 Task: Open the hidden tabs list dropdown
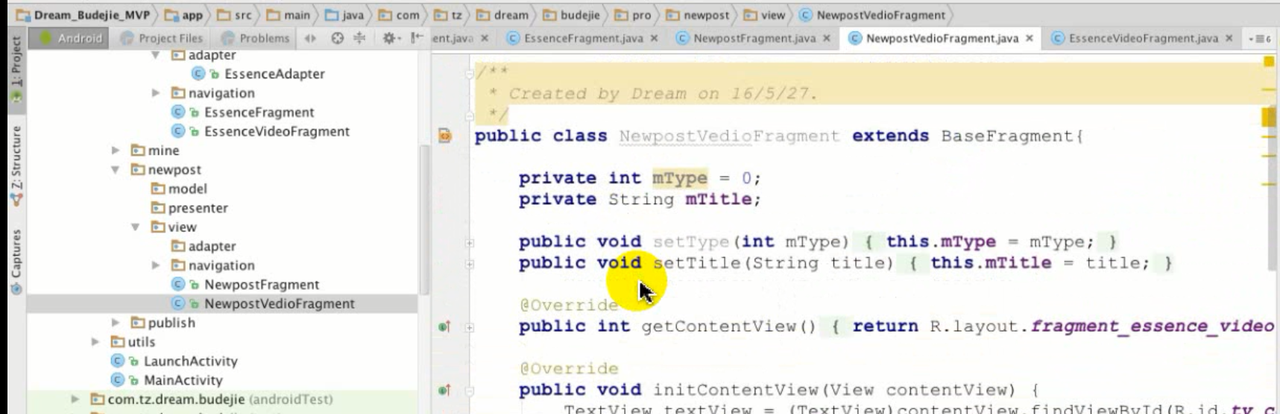tap(1260, 38)
